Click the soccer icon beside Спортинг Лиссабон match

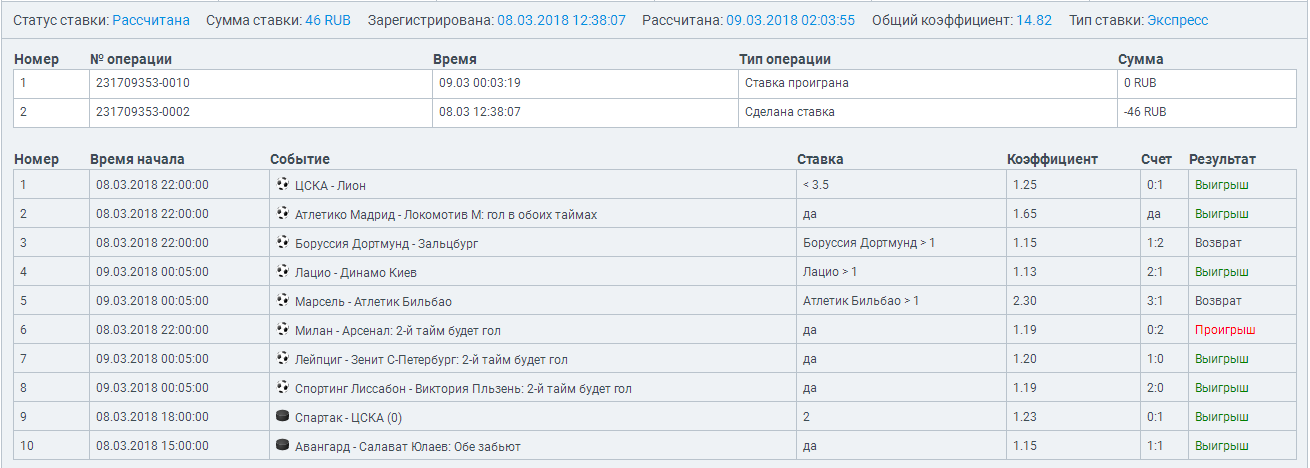point(282,388)
